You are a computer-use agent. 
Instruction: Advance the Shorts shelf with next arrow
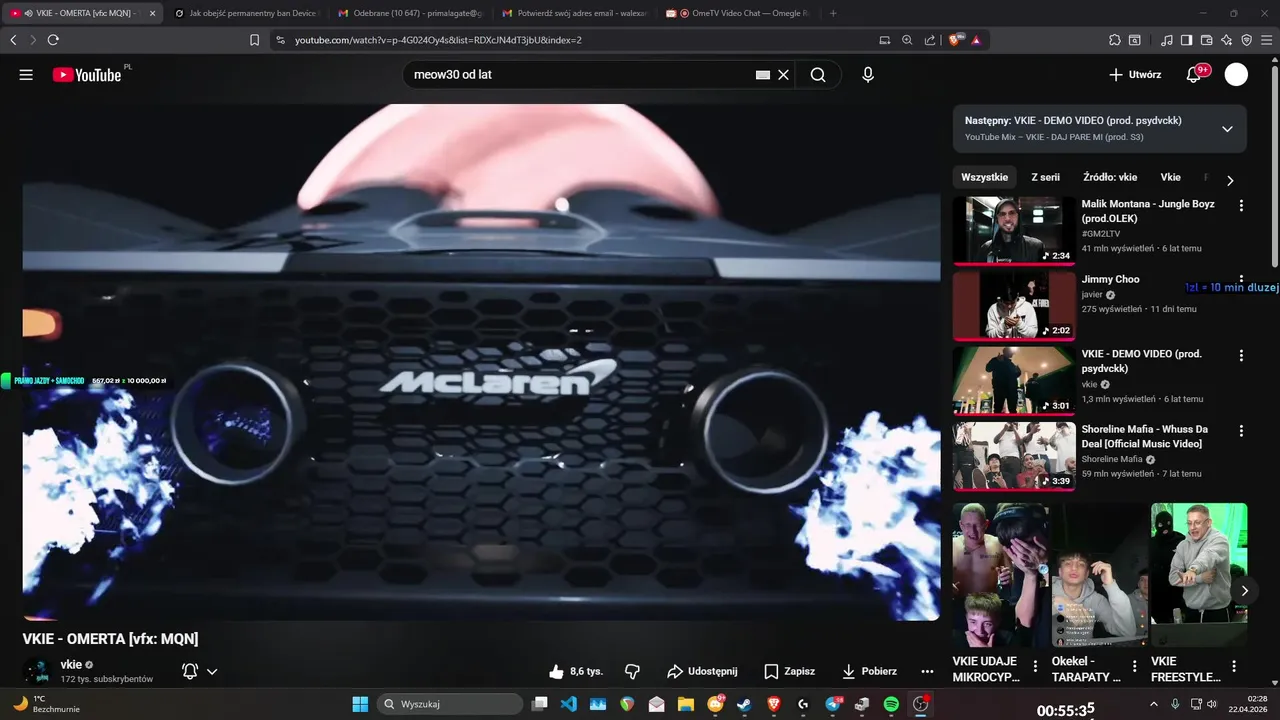[x=1244, y=591]
